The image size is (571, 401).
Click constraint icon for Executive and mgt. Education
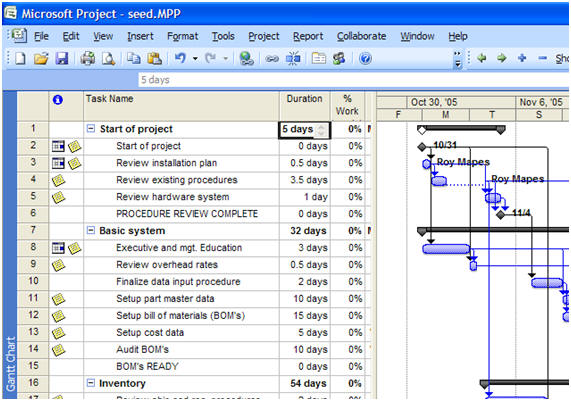[58, 248]
